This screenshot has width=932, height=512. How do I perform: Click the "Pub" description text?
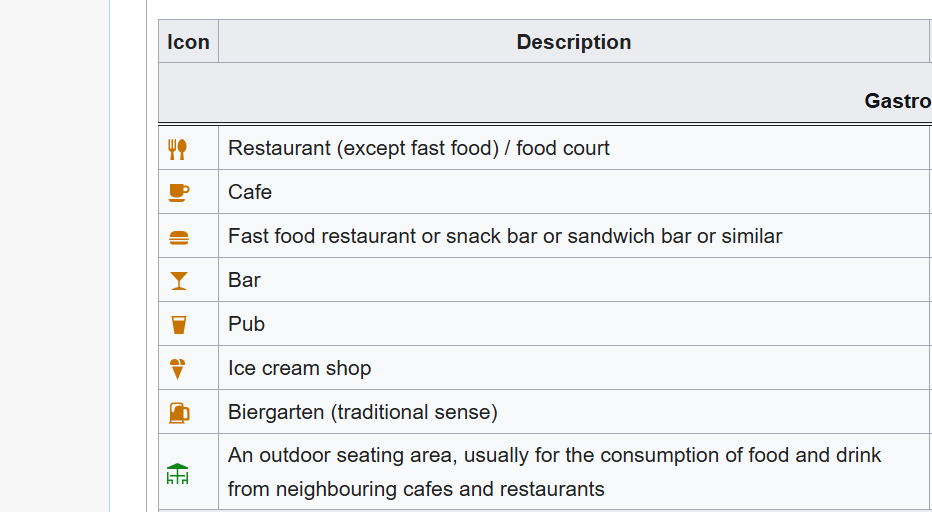click(246, 324)
